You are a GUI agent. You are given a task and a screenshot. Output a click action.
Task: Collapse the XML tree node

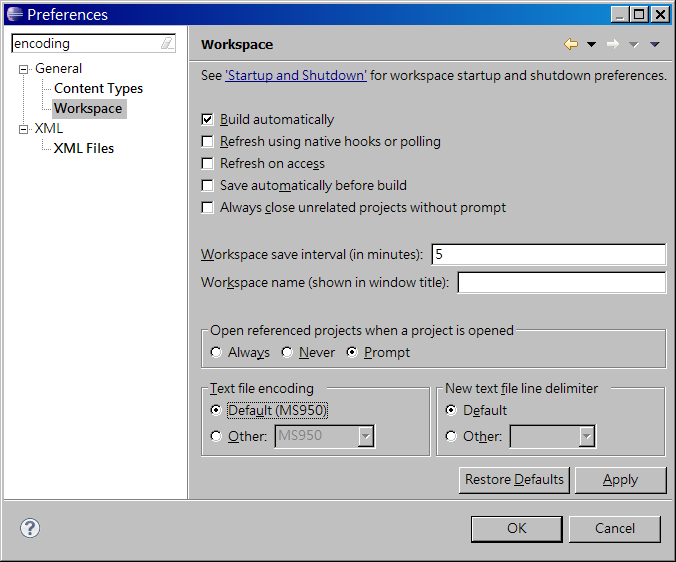point(24,129)
